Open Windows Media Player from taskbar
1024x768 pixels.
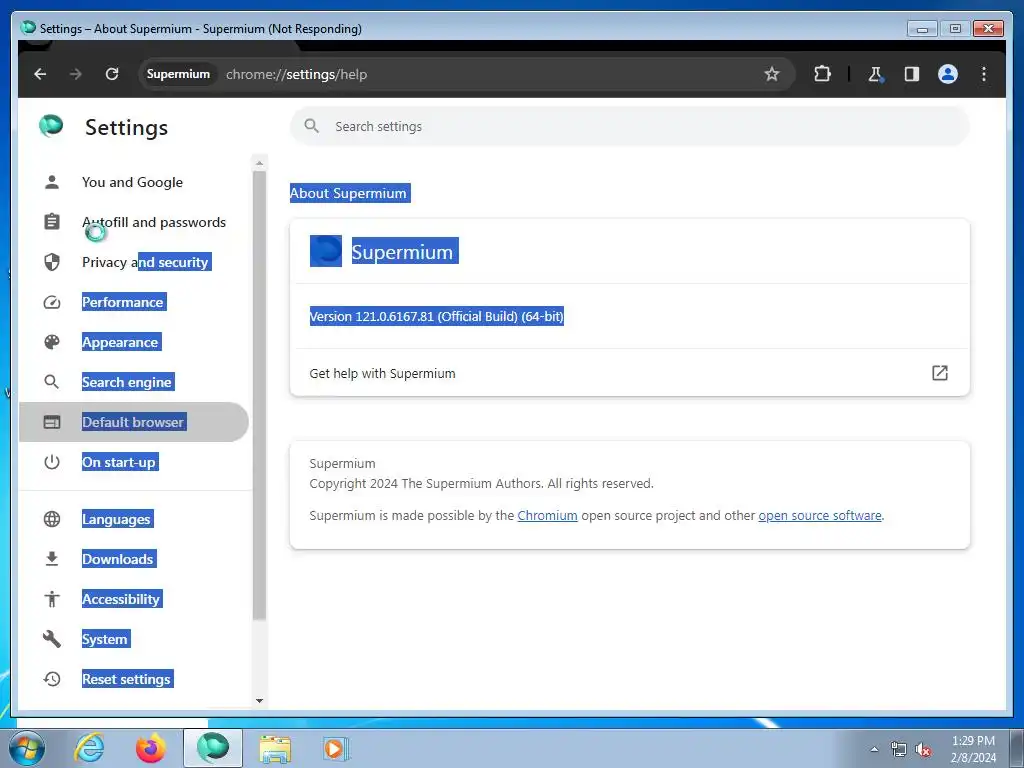click(336, 748)
